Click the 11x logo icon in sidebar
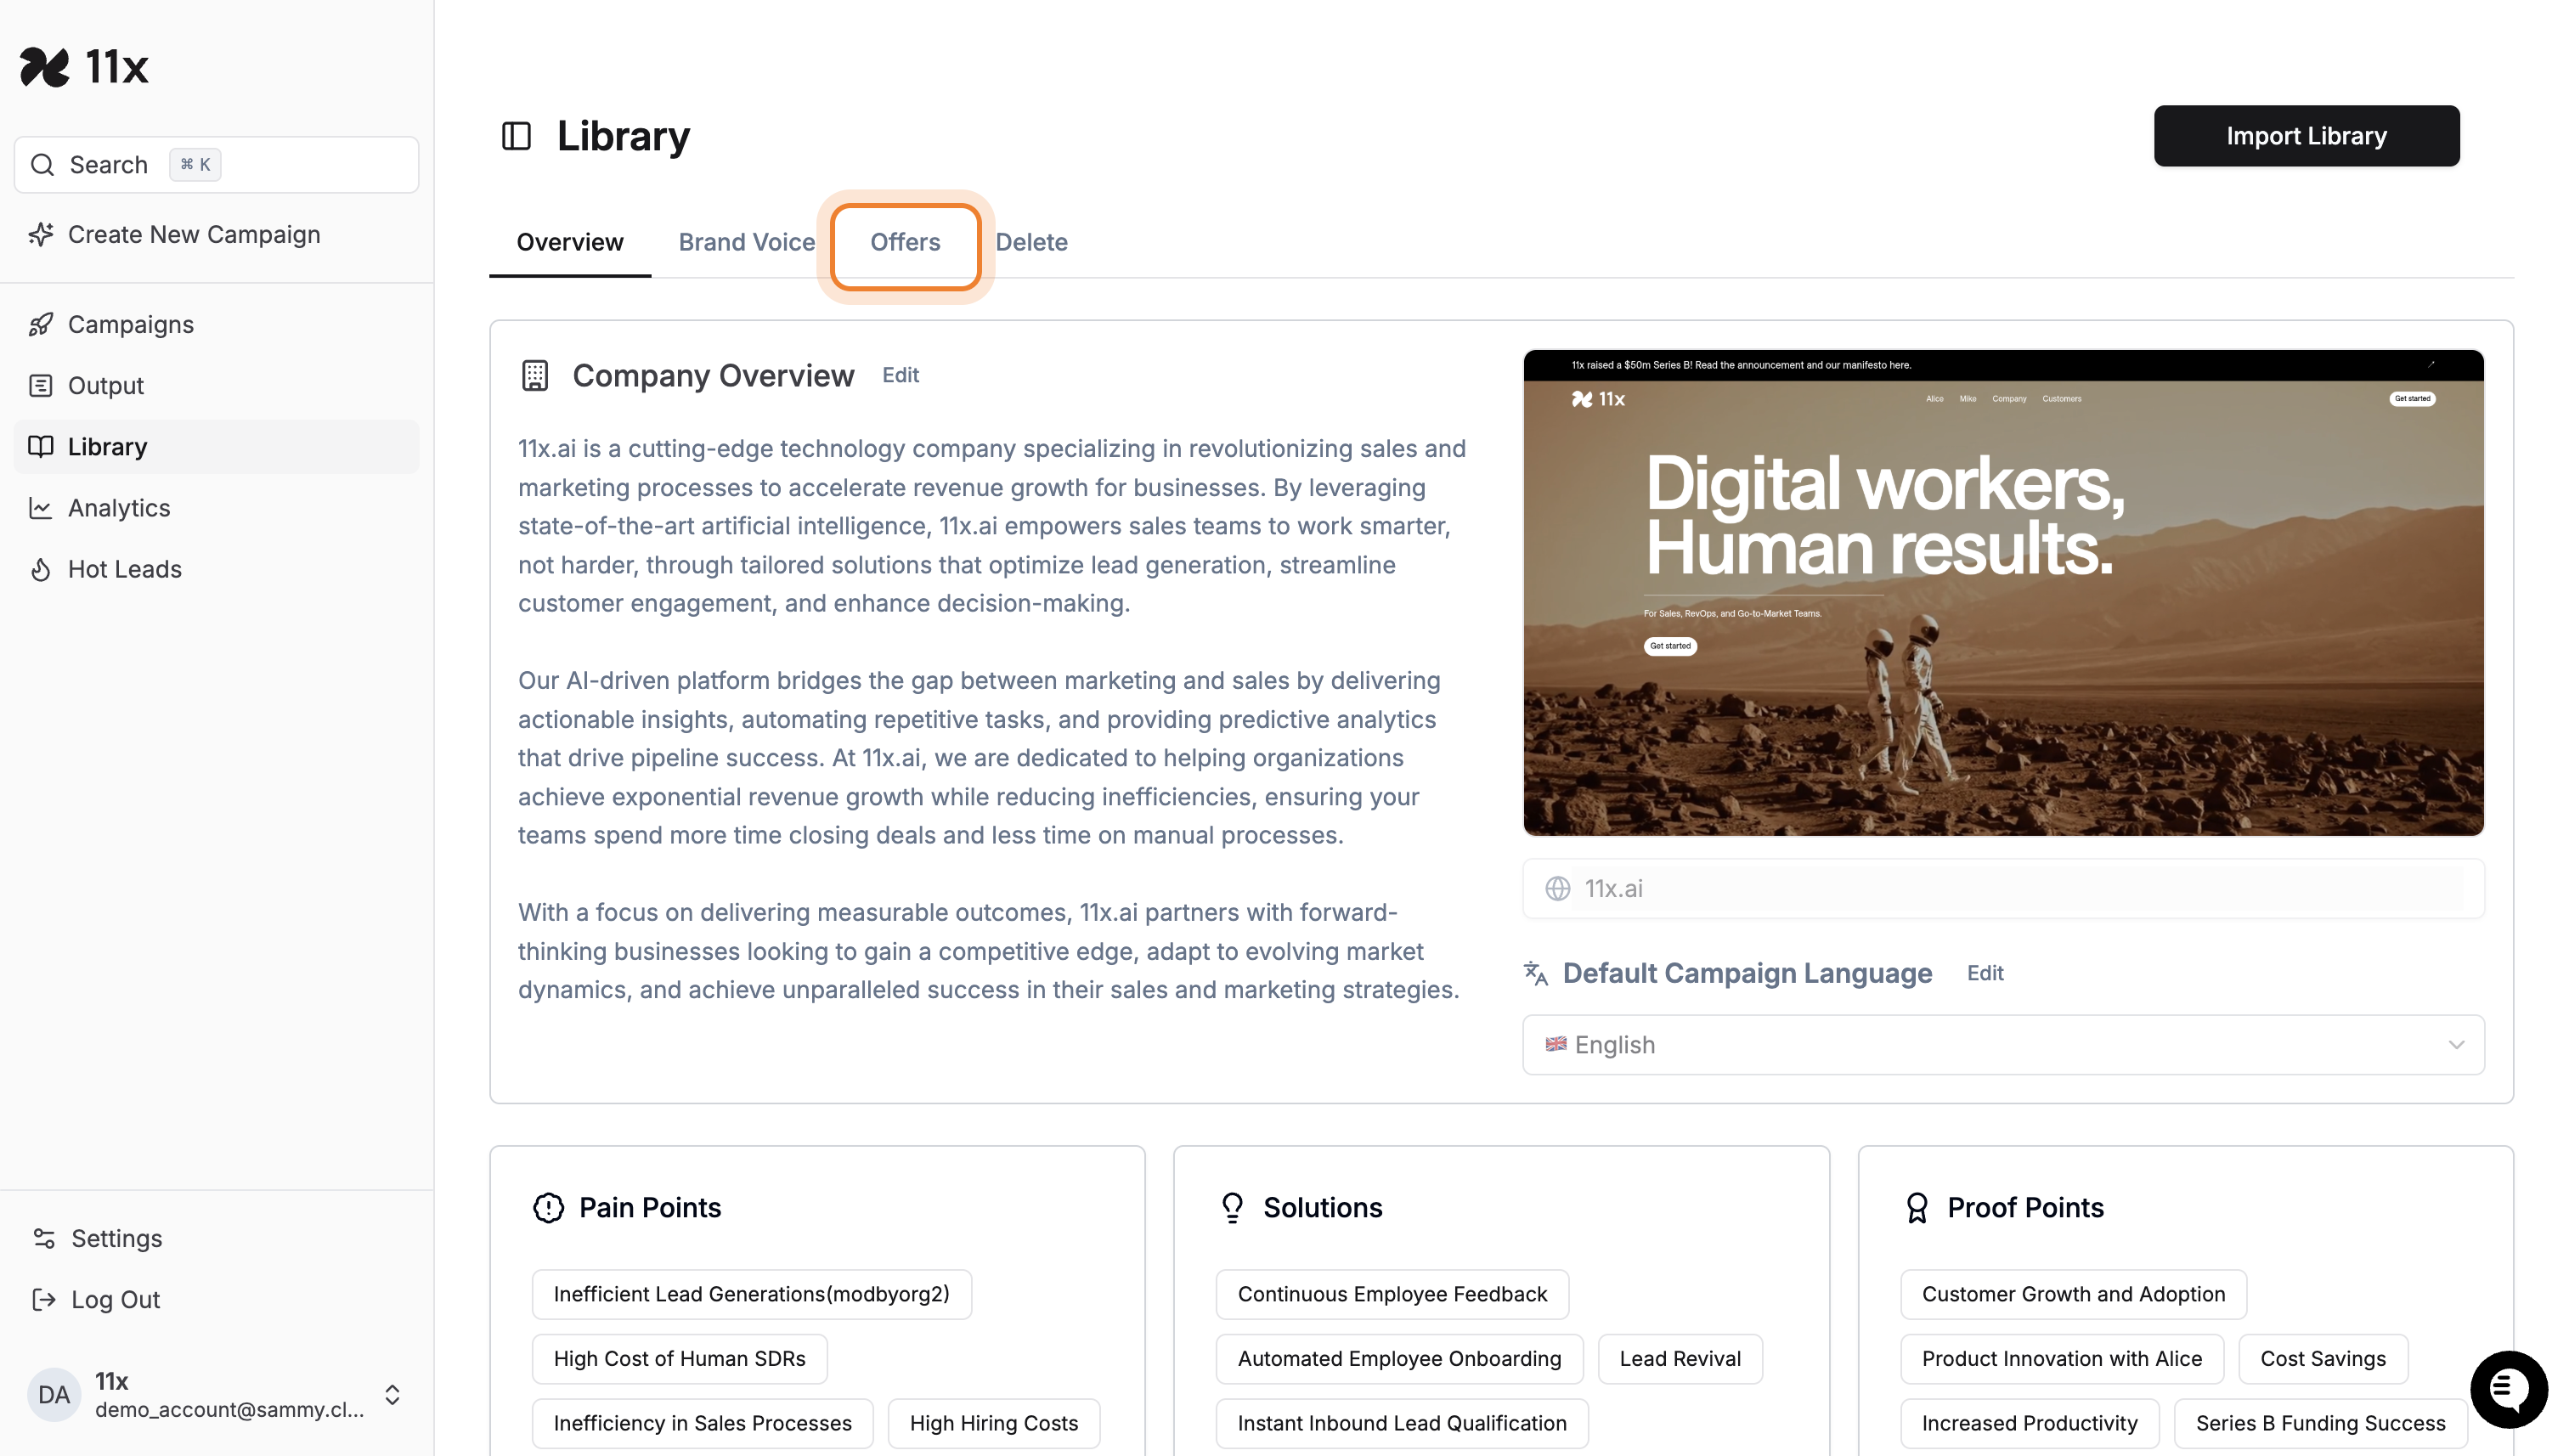Screen dimensions: 2569x1456 (x=45, y=67)
